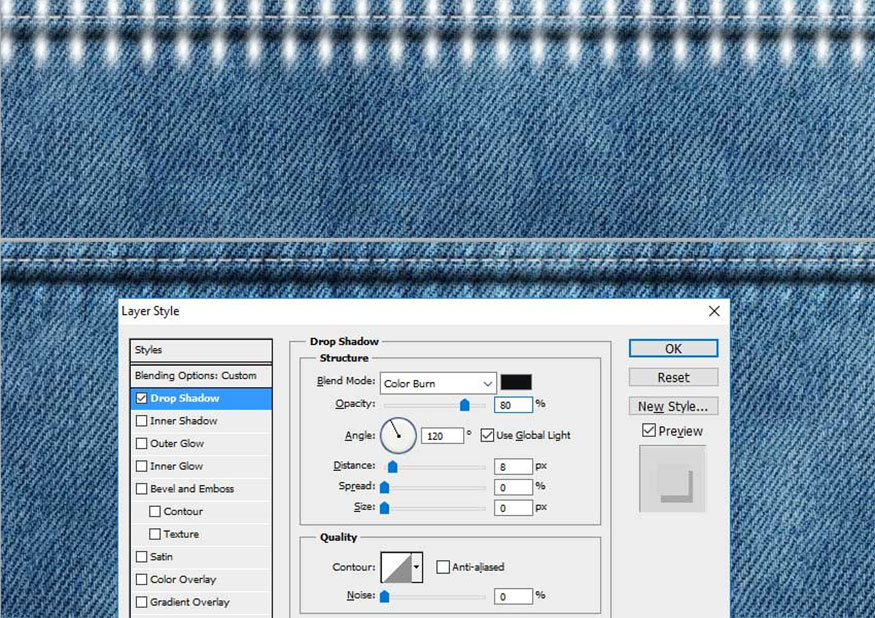Click the Opacity slider handle
This screenshot has height=618, width=875.
click(x=464, y=405)
